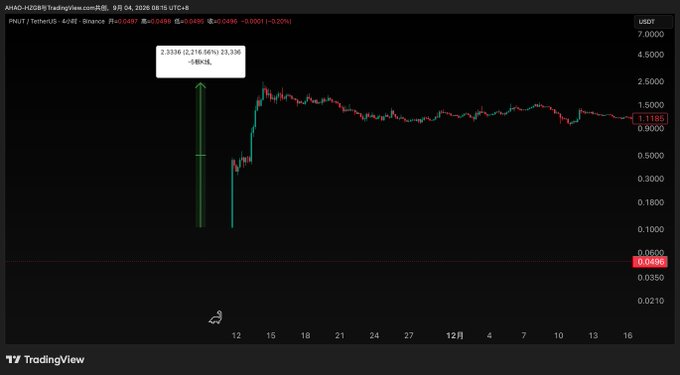
Task: Click the 4.5000 price axis label
Action: click(651, 55)
